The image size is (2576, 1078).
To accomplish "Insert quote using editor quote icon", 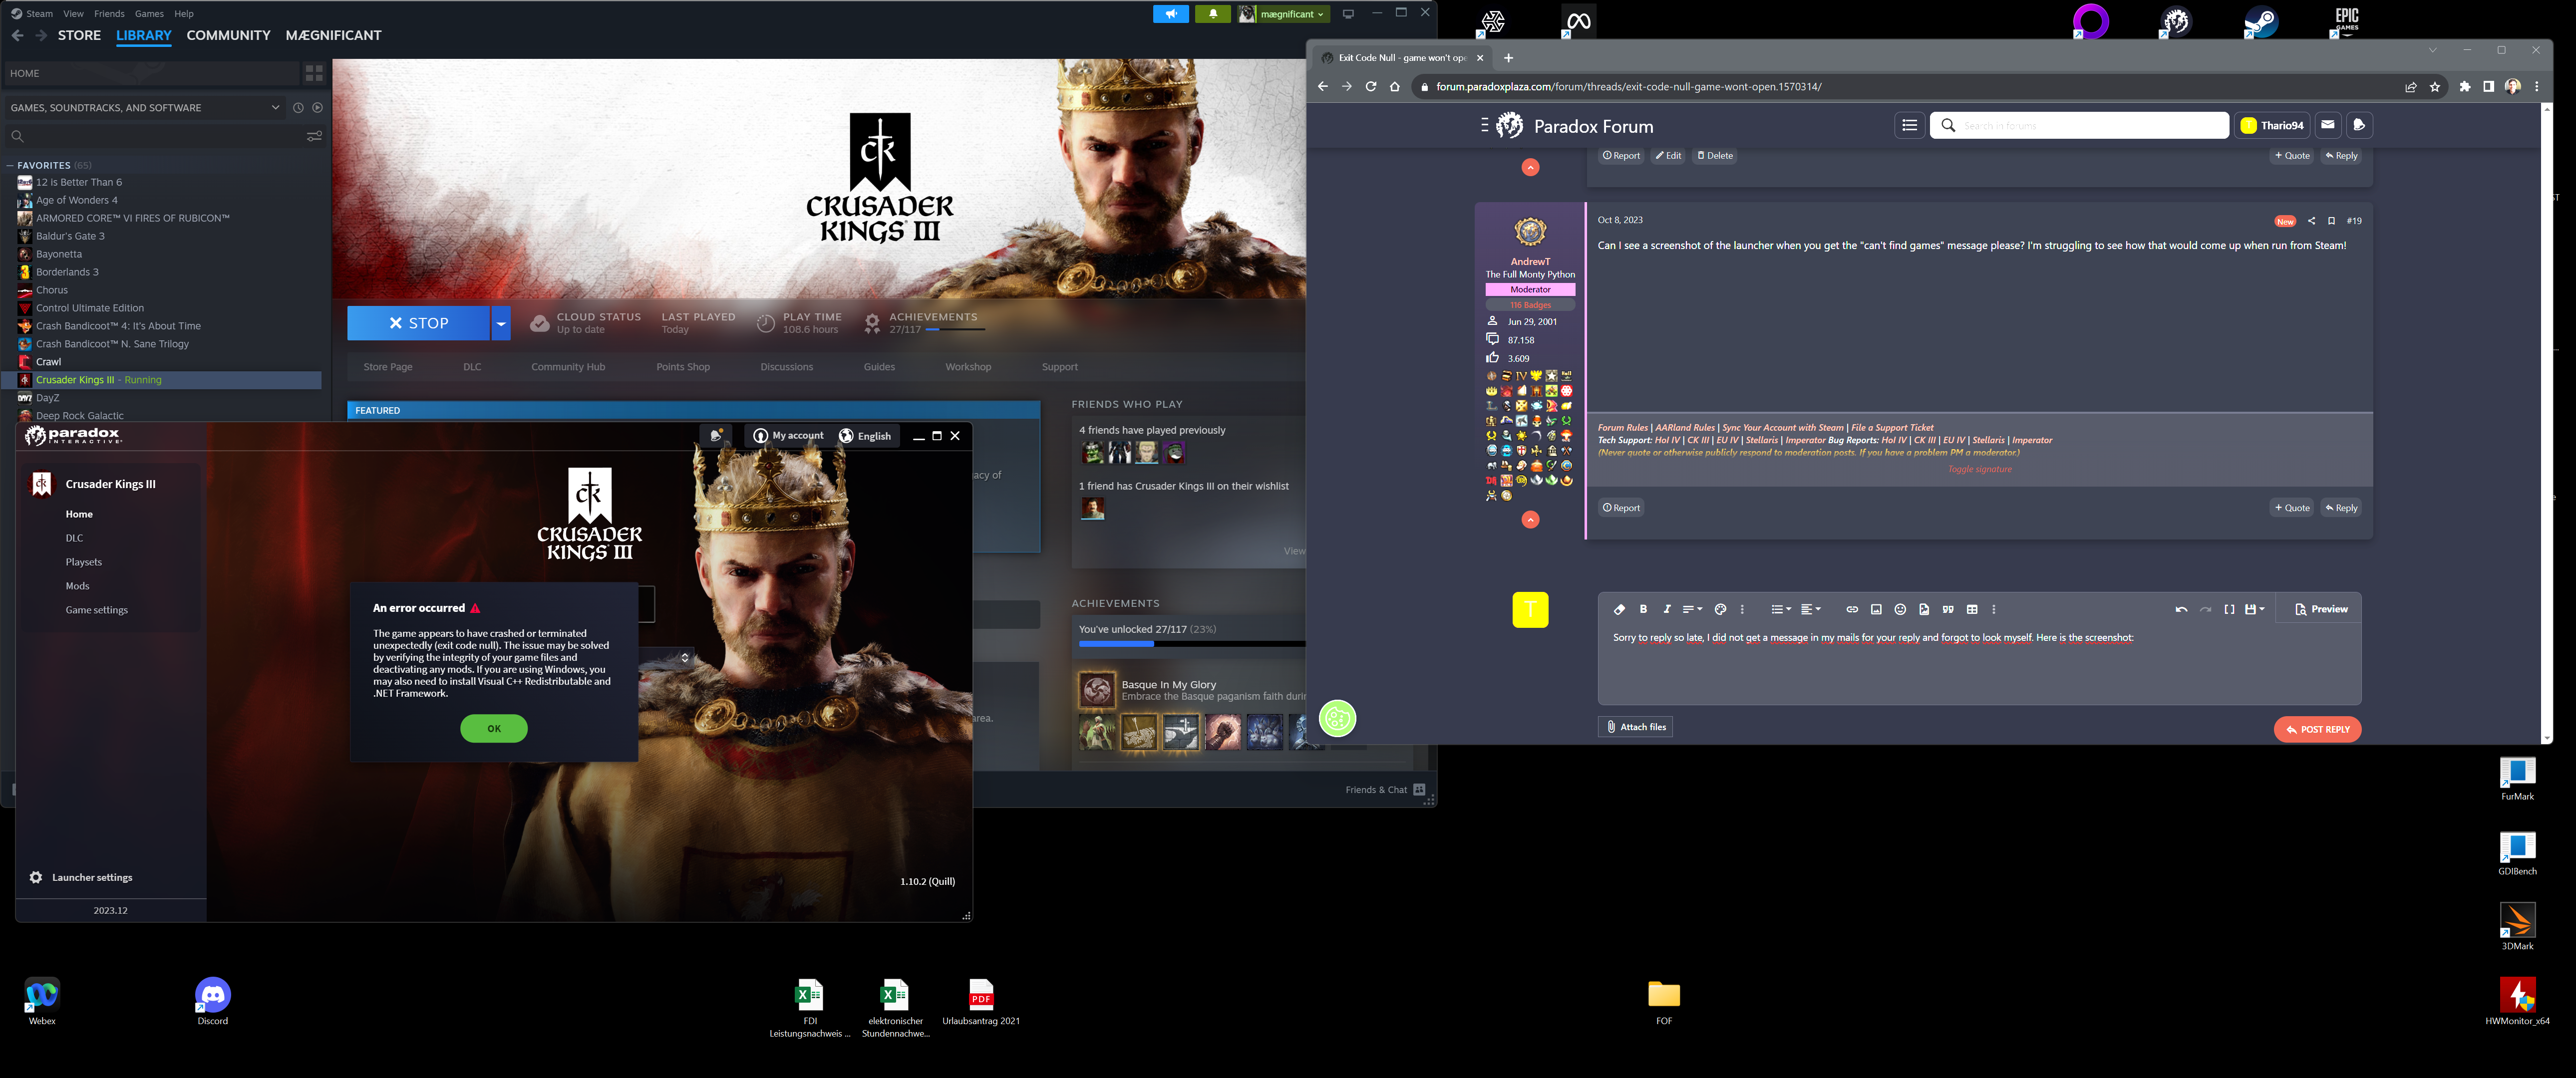I will 1948,609.
